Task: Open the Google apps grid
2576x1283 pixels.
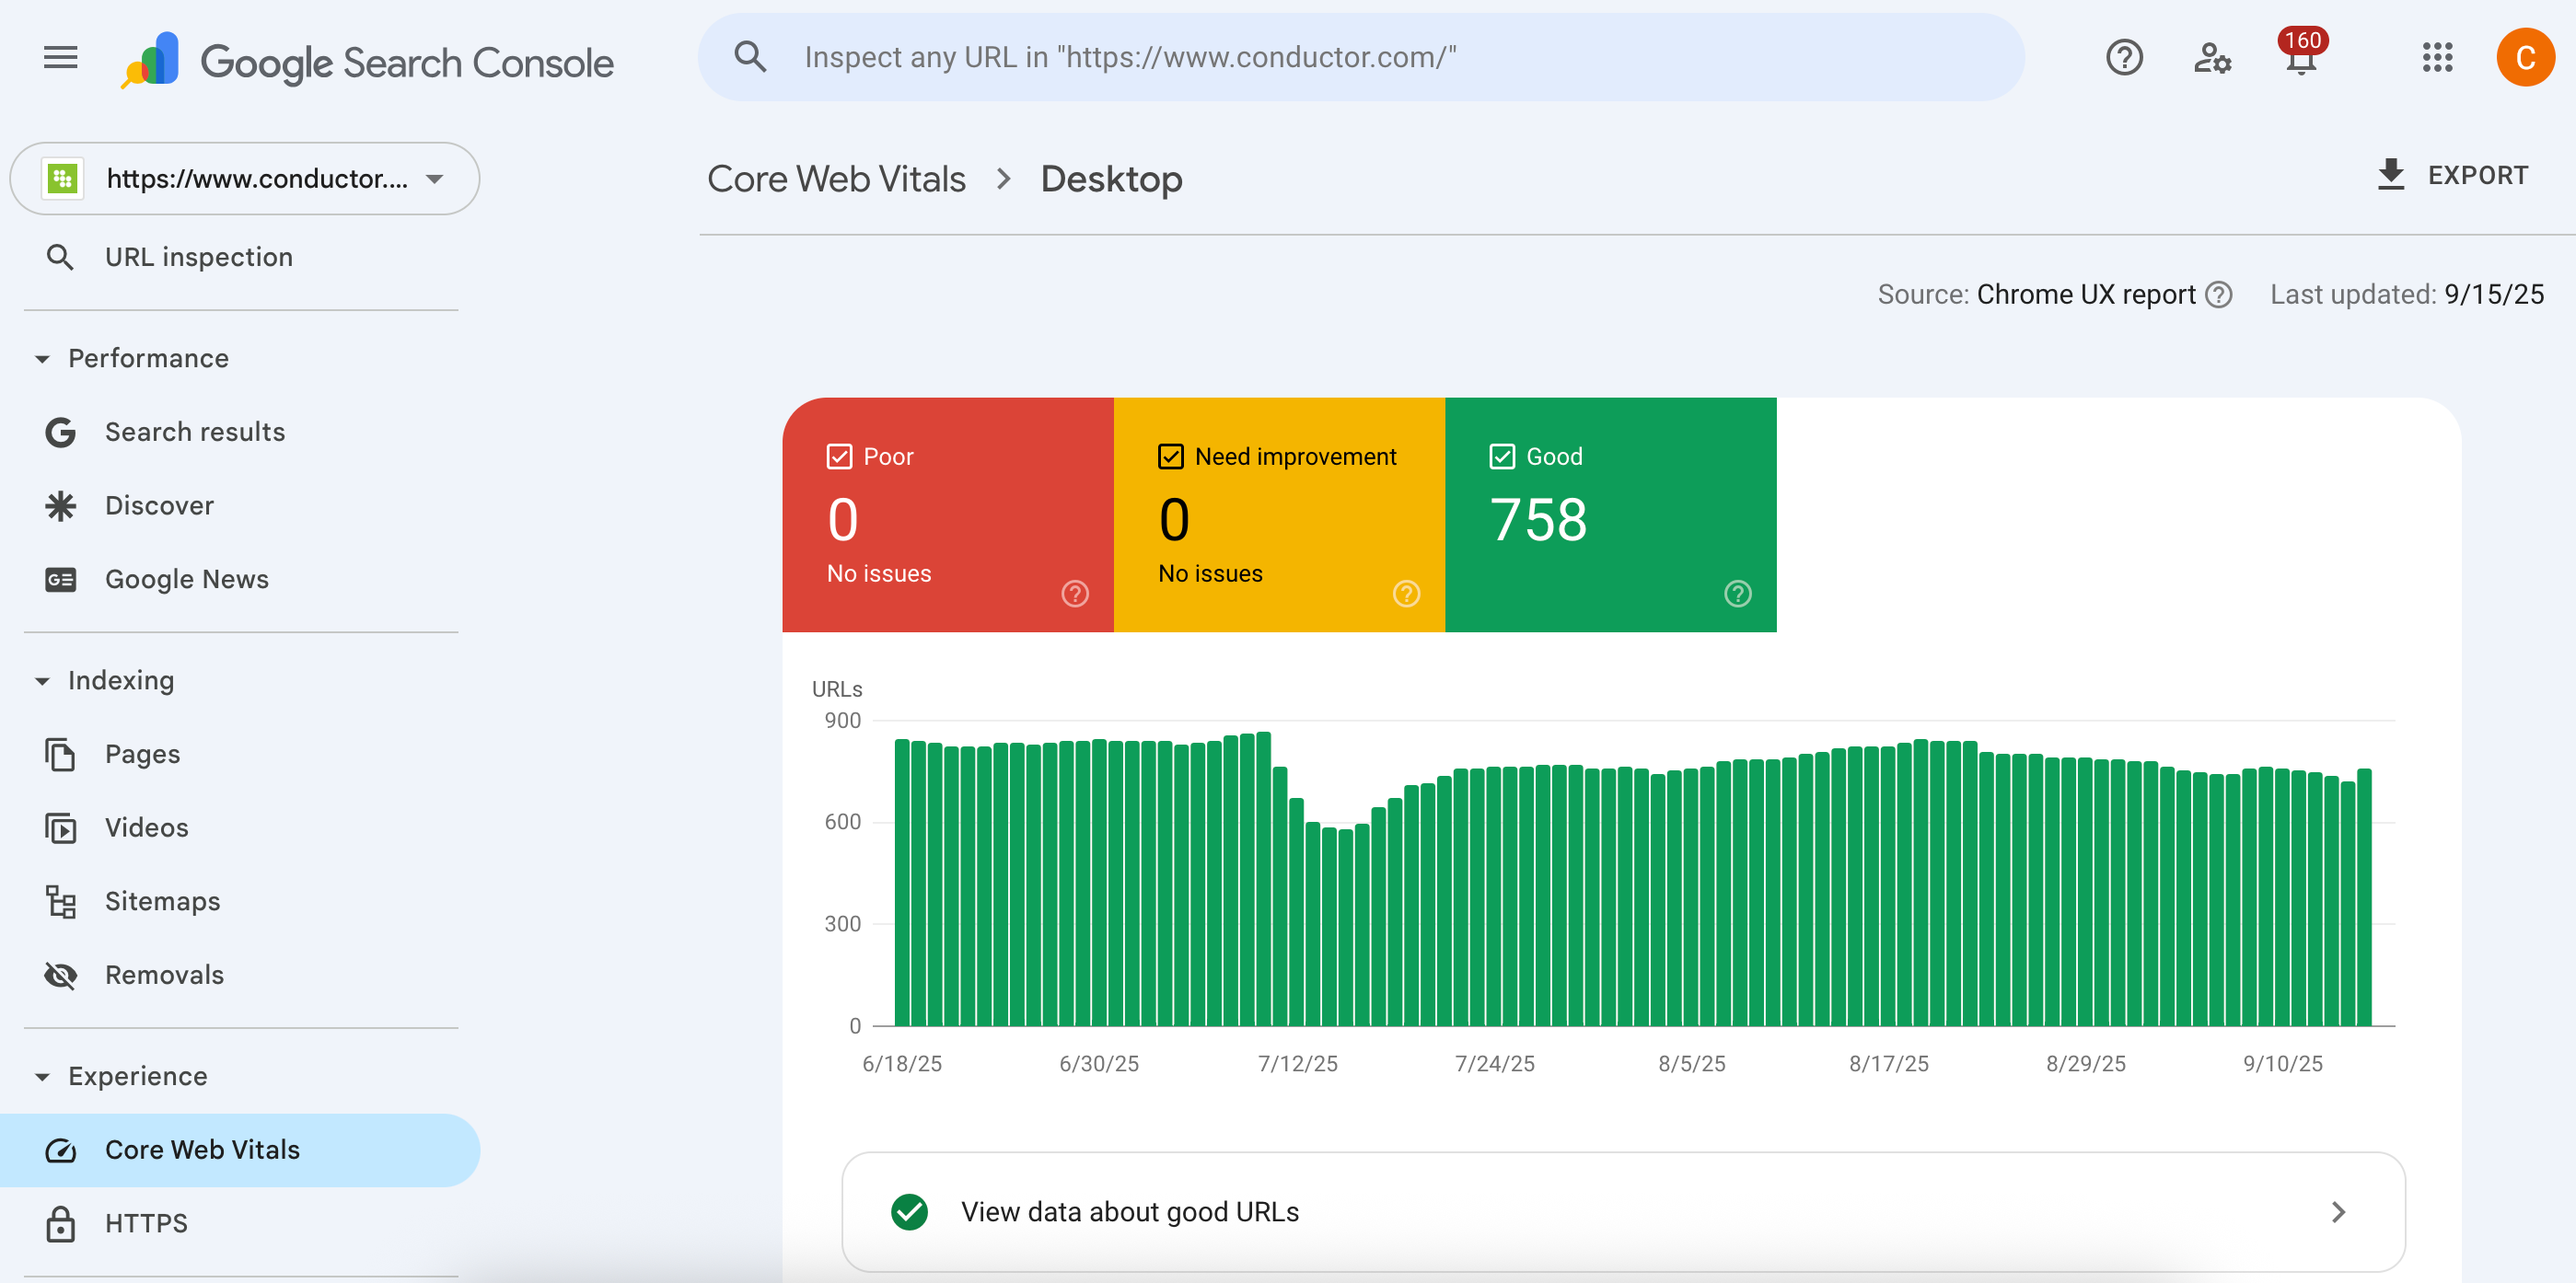Action: (x=2437, y=58)
